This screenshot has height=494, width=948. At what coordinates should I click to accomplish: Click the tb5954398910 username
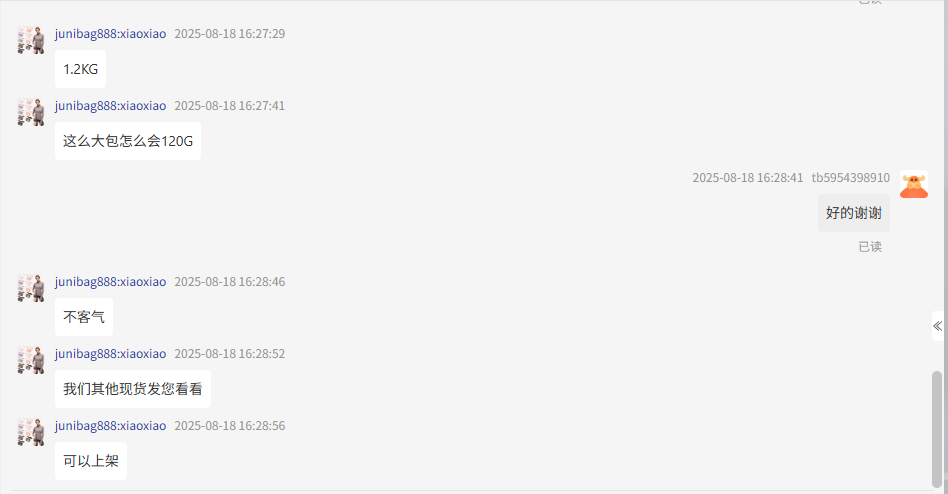coord(851,178)
